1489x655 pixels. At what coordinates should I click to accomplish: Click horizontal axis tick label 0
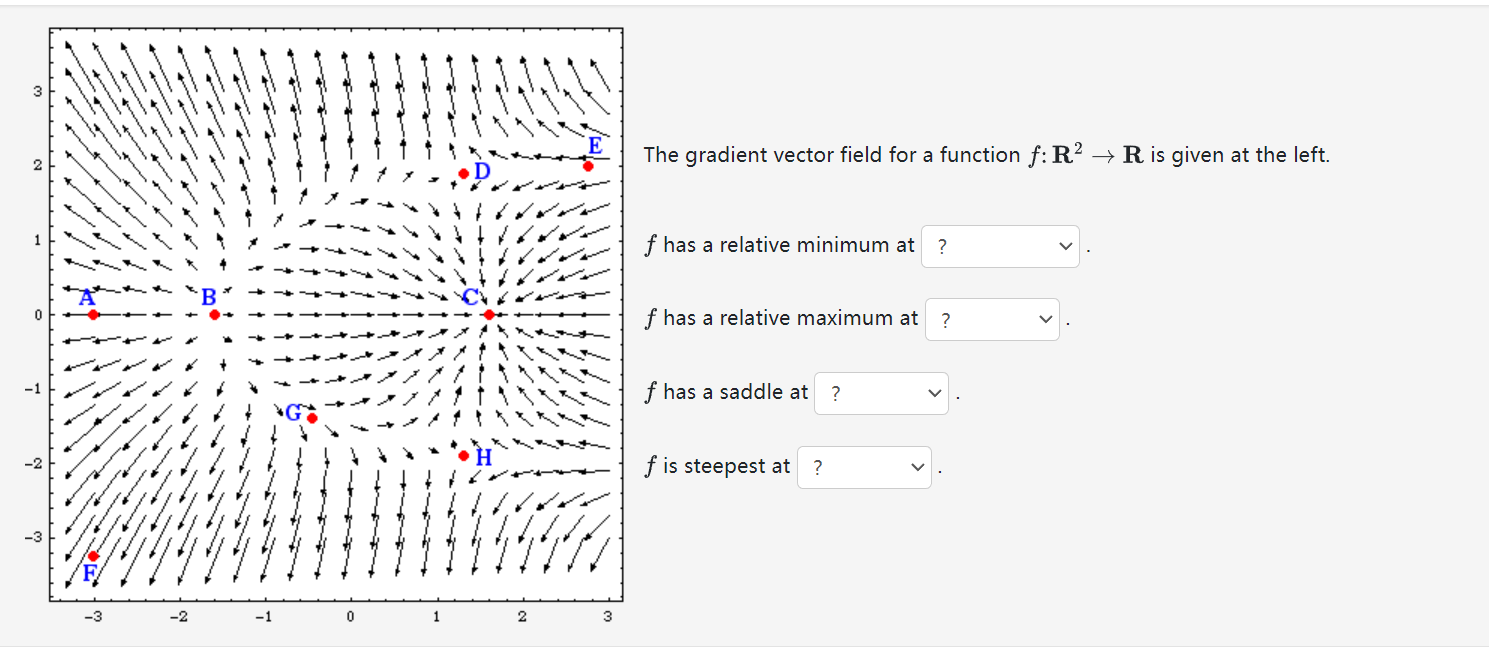(x=349, y=617)
